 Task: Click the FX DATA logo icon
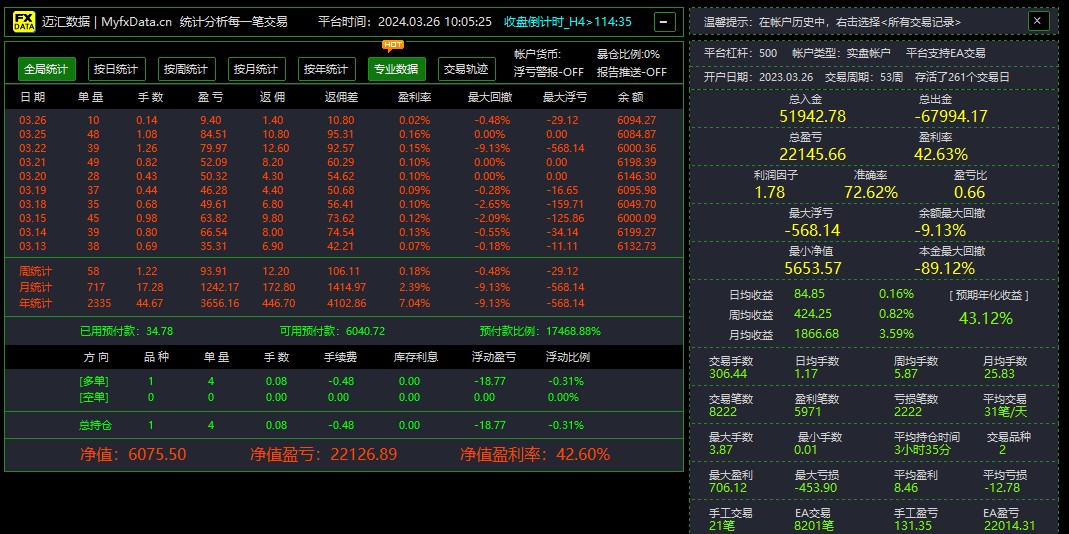pos(25,22)
